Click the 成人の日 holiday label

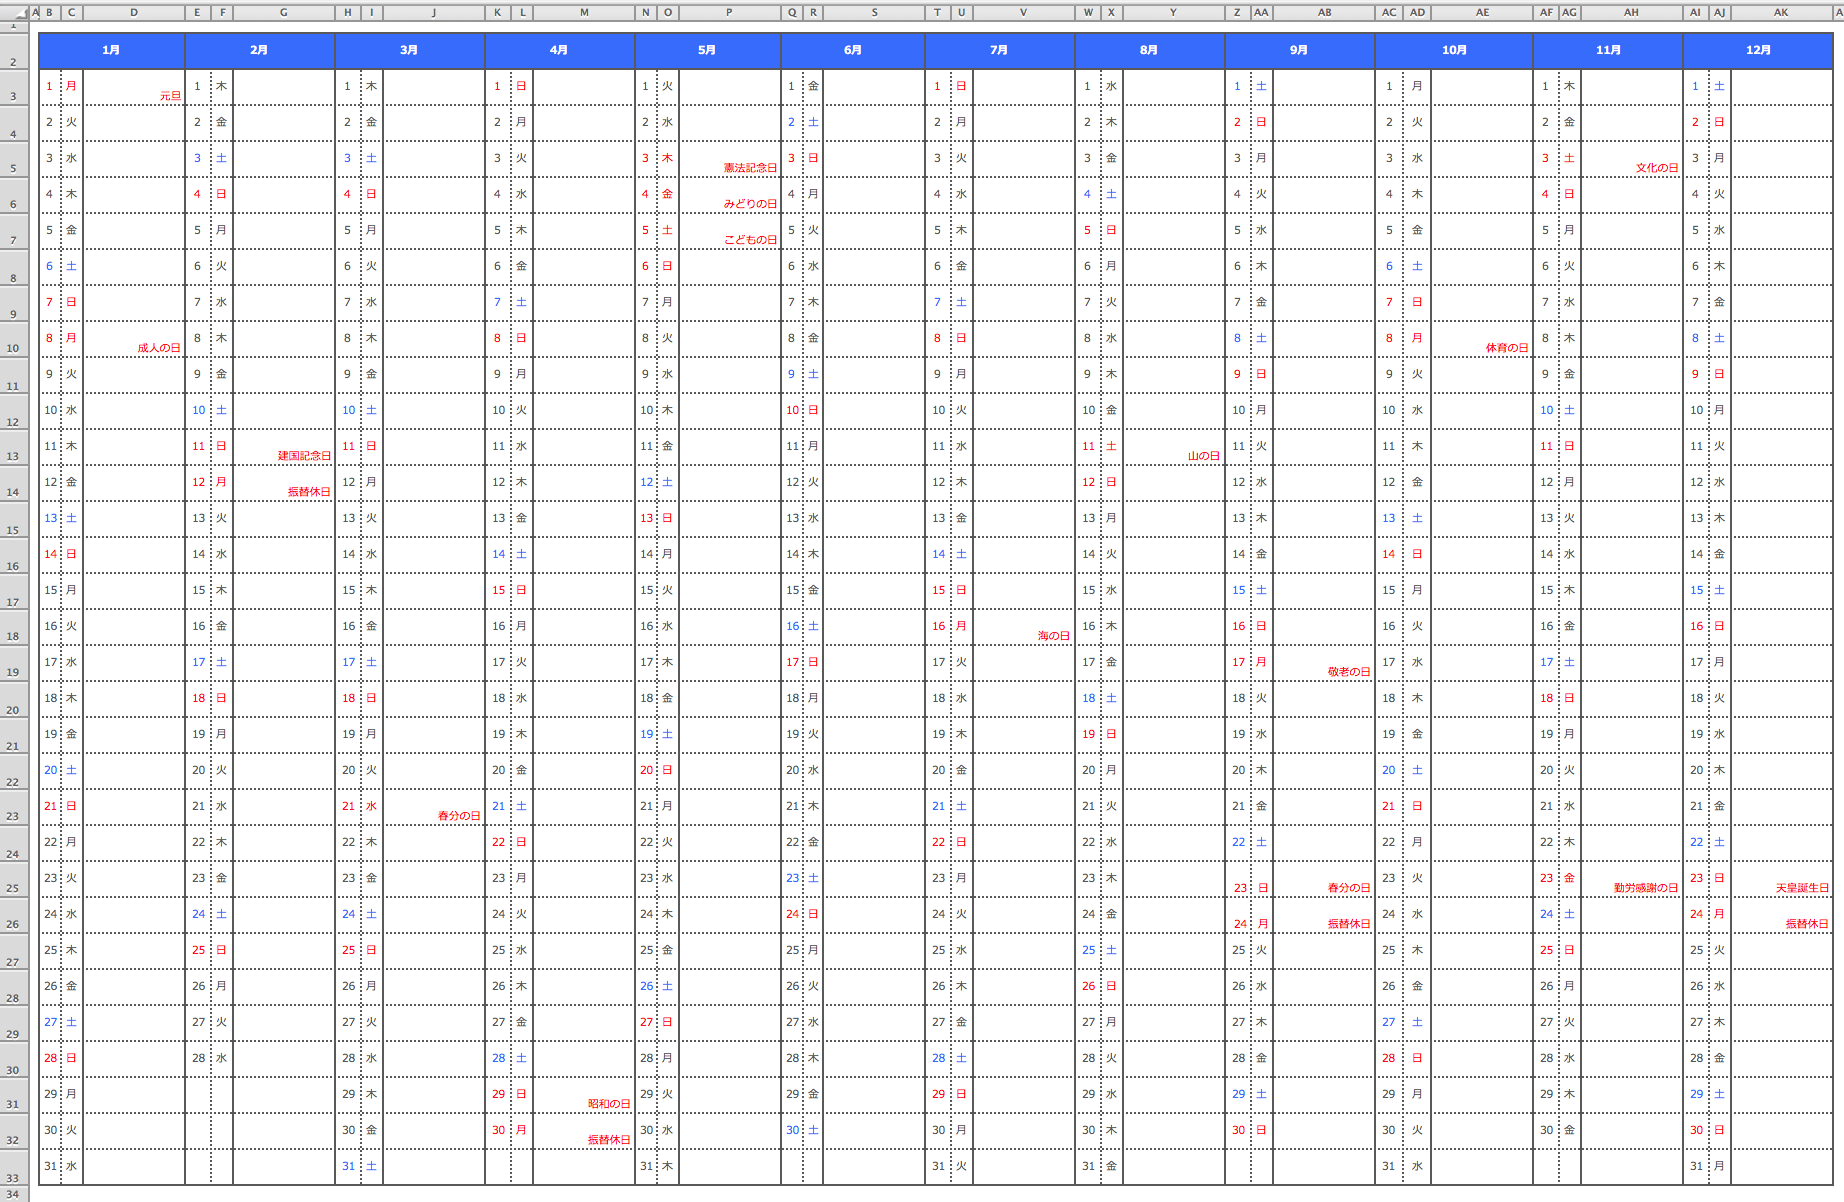160,348
